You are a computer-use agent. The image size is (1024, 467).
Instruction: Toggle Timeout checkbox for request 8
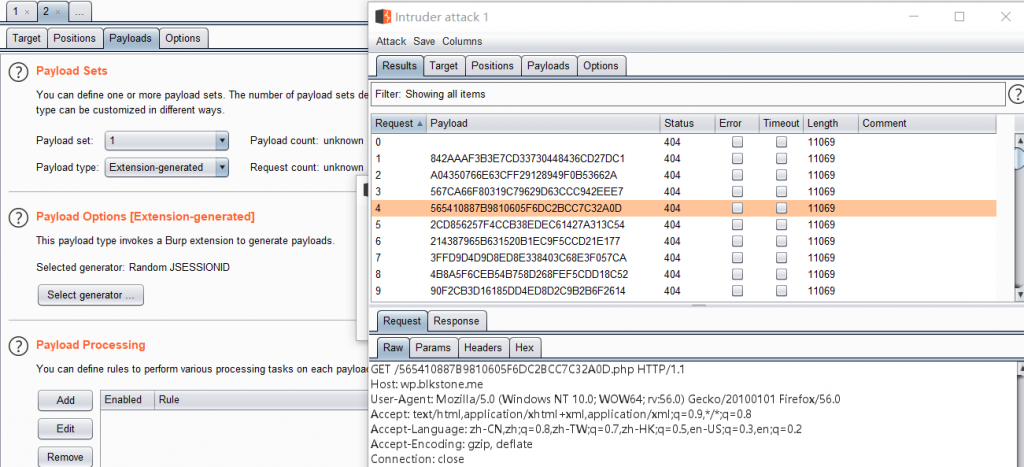tap(782, 274)
